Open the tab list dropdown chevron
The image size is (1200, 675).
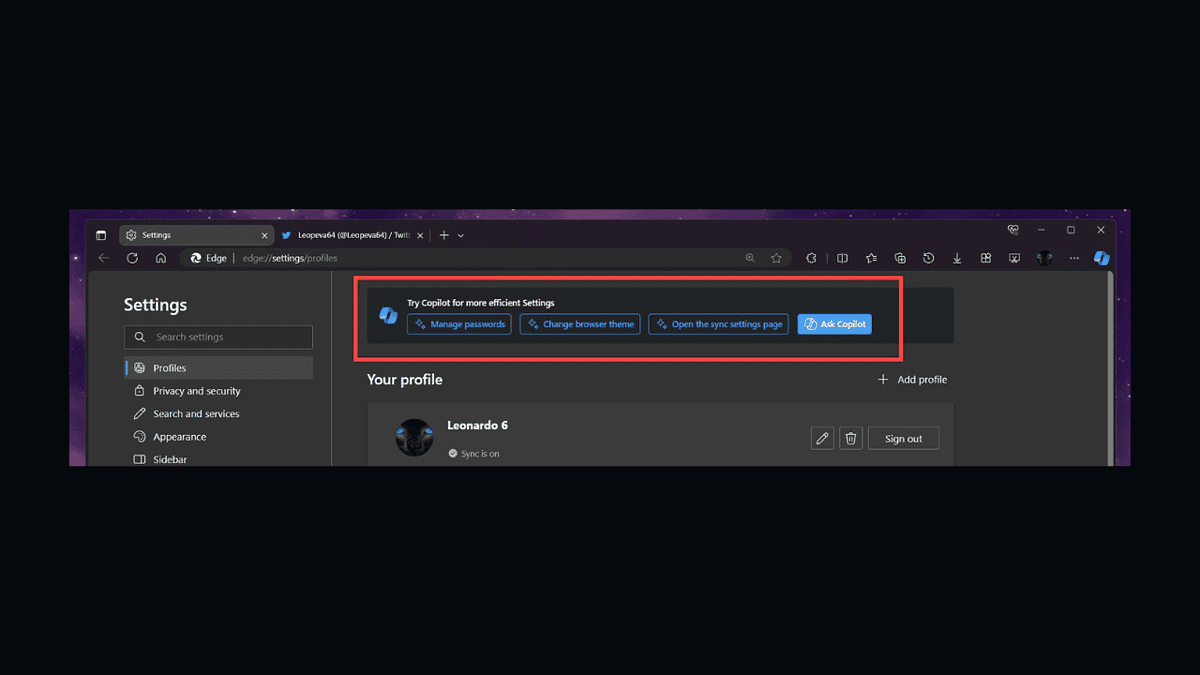pos(460,236)
